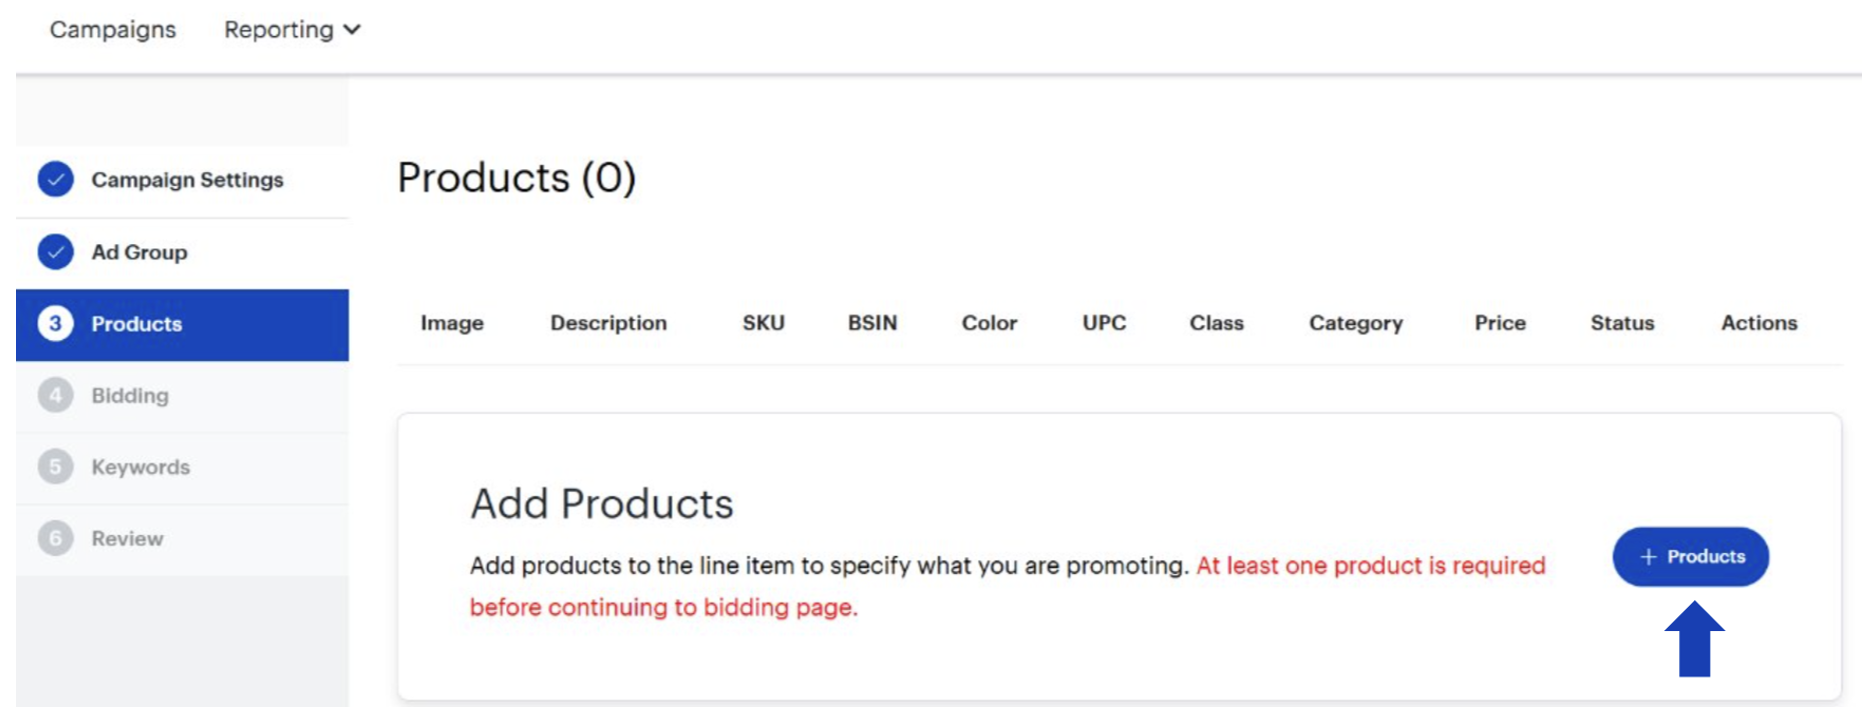Expand the Reporting dropdown chevron

click(x=352, y=30)
